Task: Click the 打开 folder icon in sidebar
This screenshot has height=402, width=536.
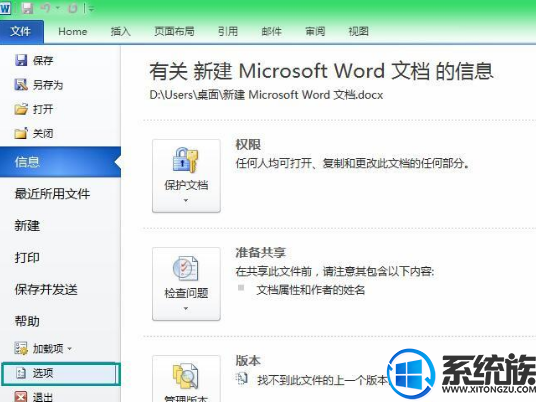Action: tap(21, 109)
